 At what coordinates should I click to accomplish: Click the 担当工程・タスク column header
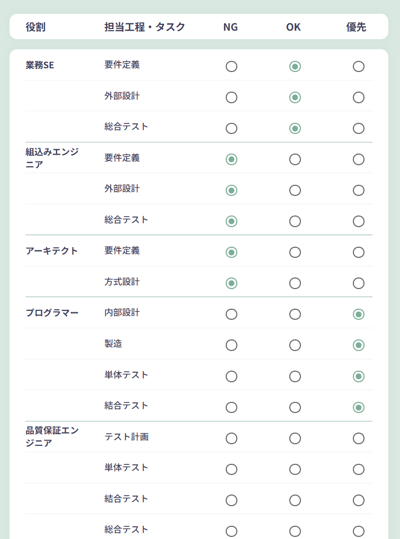(x=145, y=27)
